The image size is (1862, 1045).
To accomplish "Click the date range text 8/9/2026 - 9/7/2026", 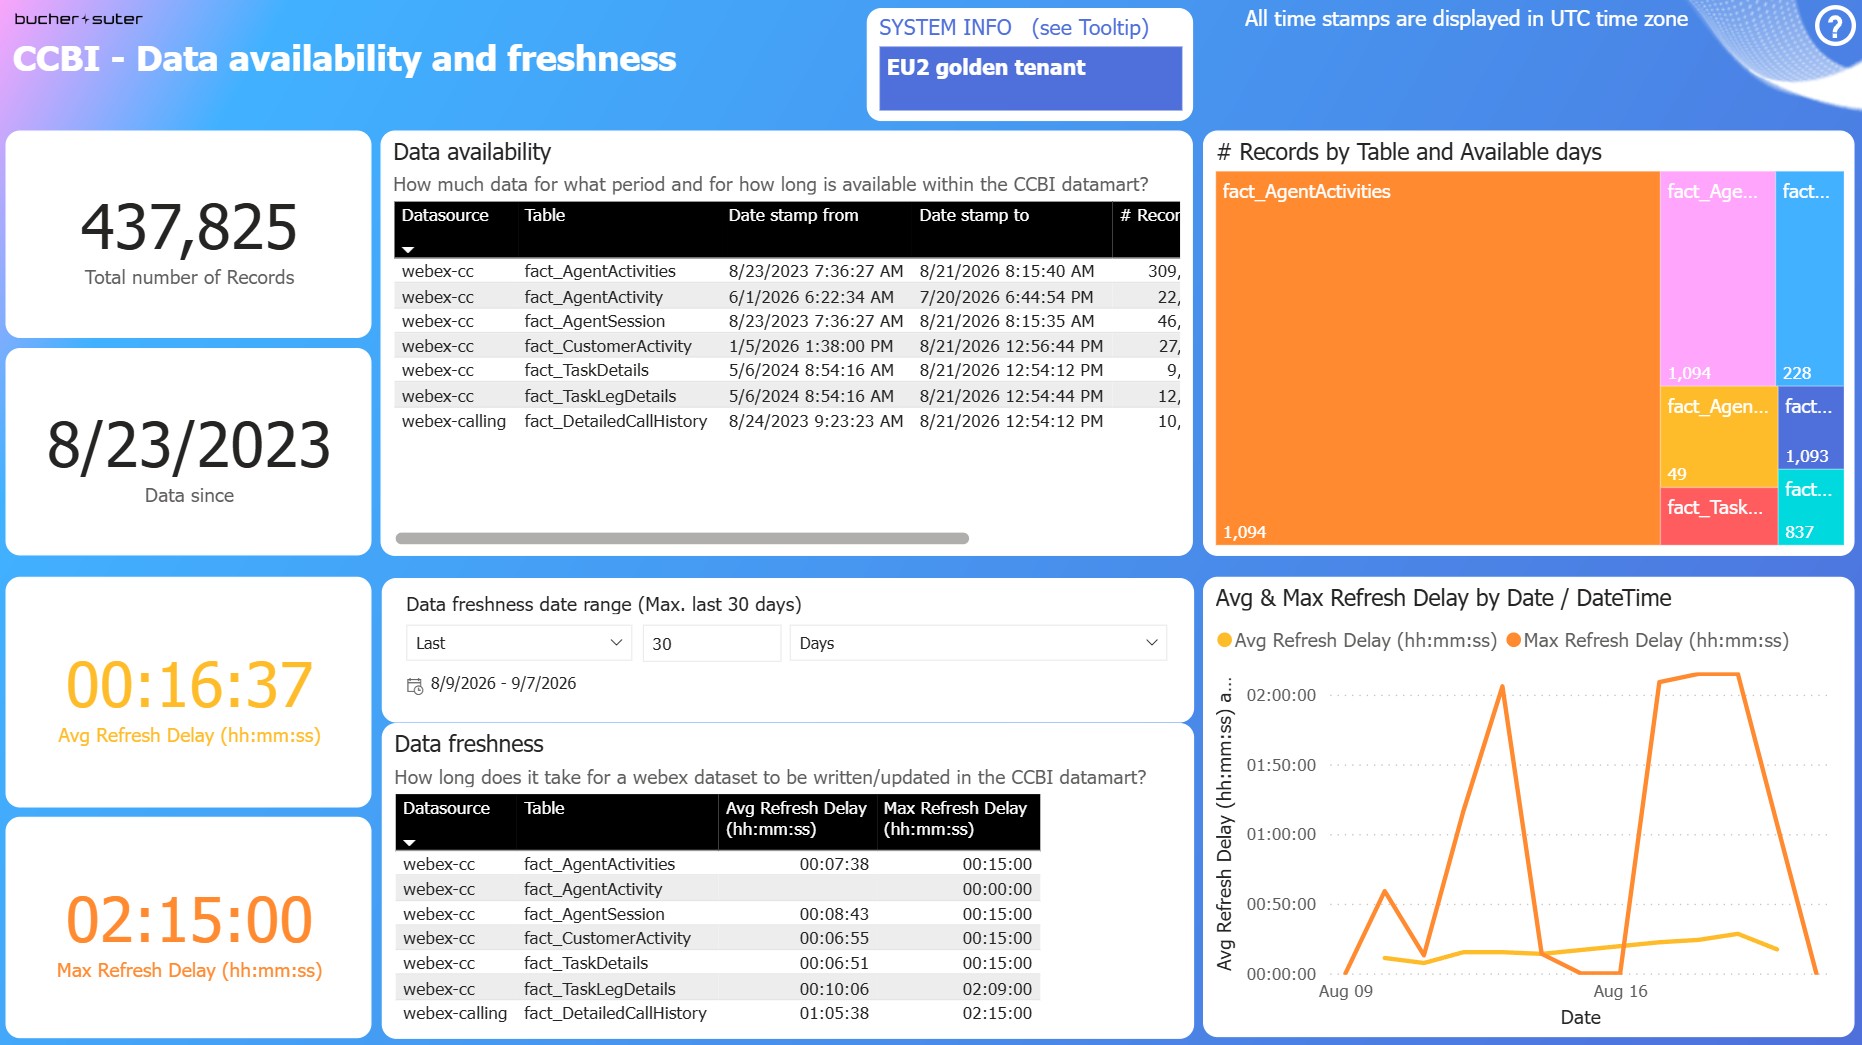I will (x=503, y=683).
